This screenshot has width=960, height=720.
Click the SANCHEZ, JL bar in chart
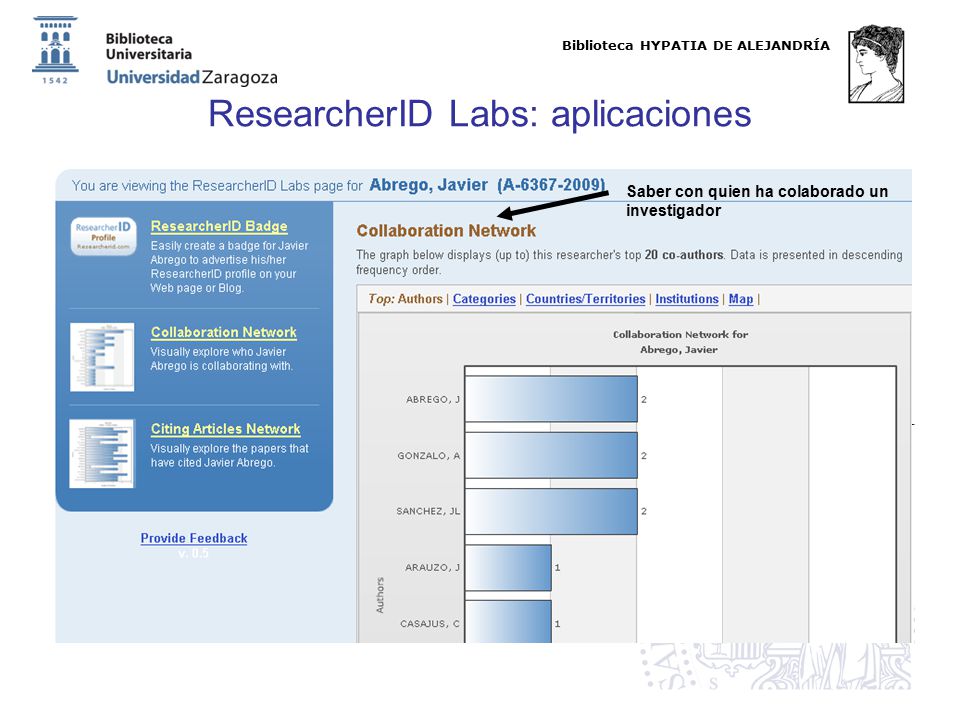click(551, 511)
